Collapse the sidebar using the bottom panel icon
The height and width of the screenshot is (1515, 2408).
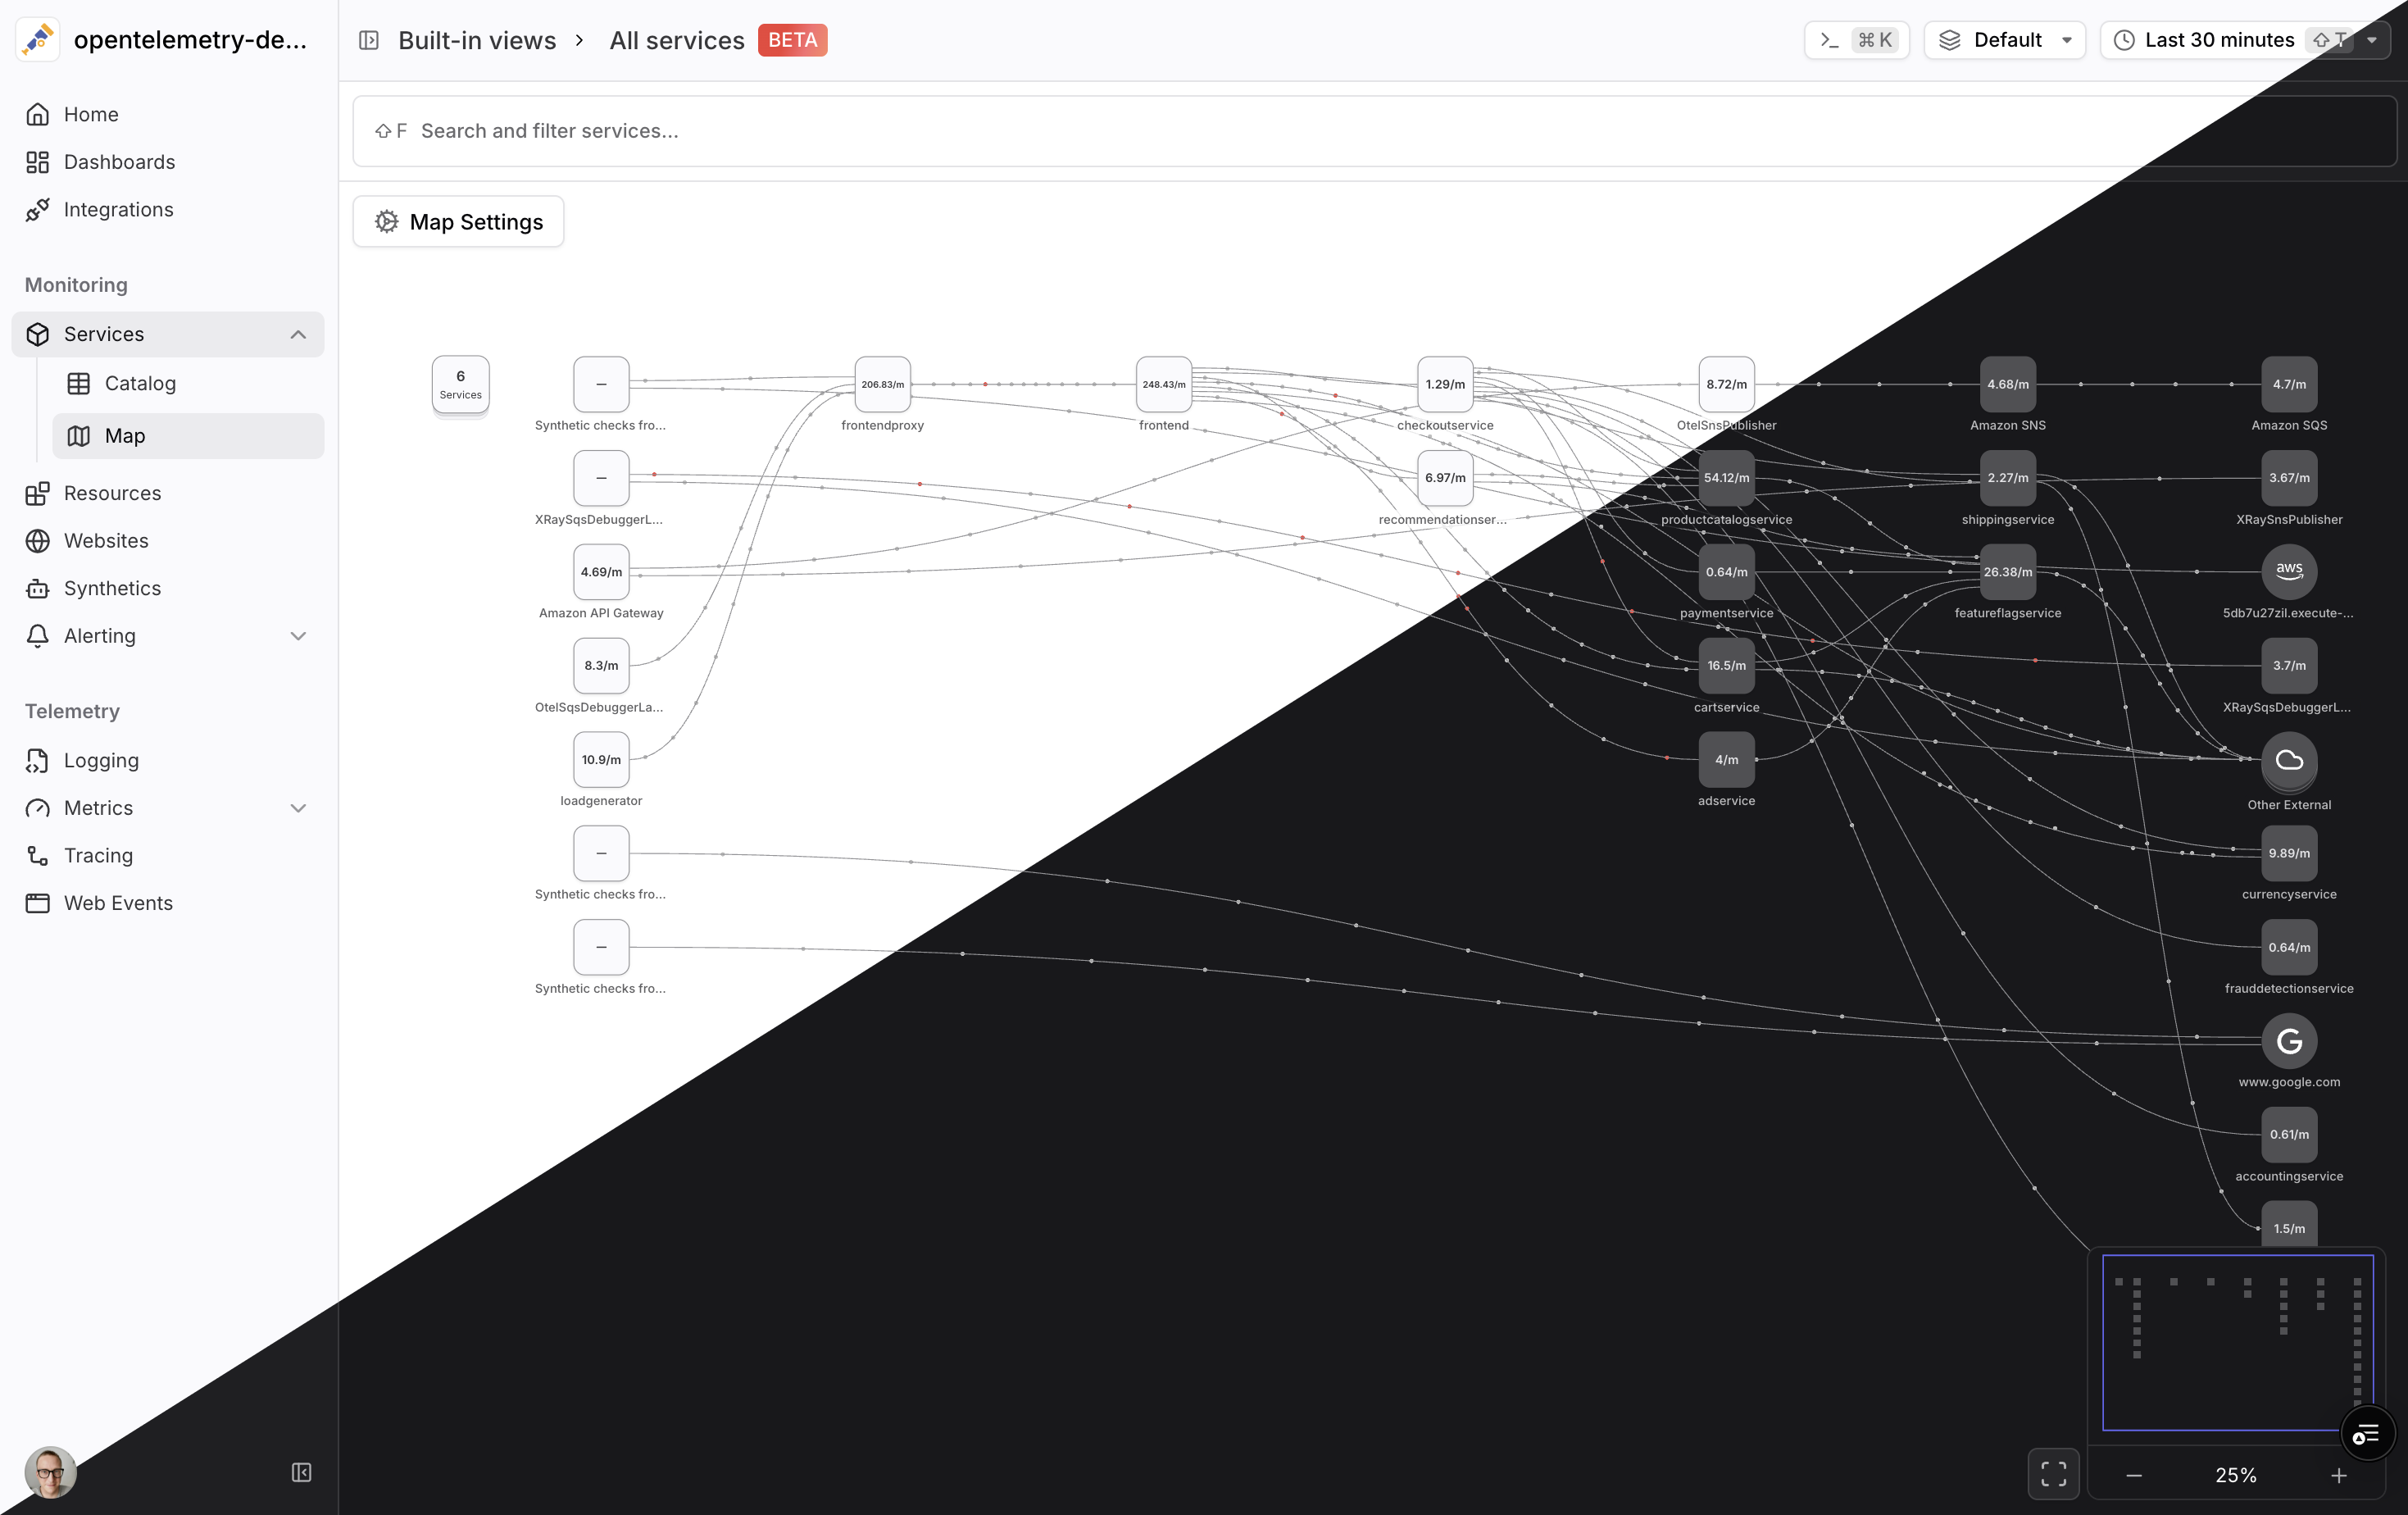[301, 1472]
